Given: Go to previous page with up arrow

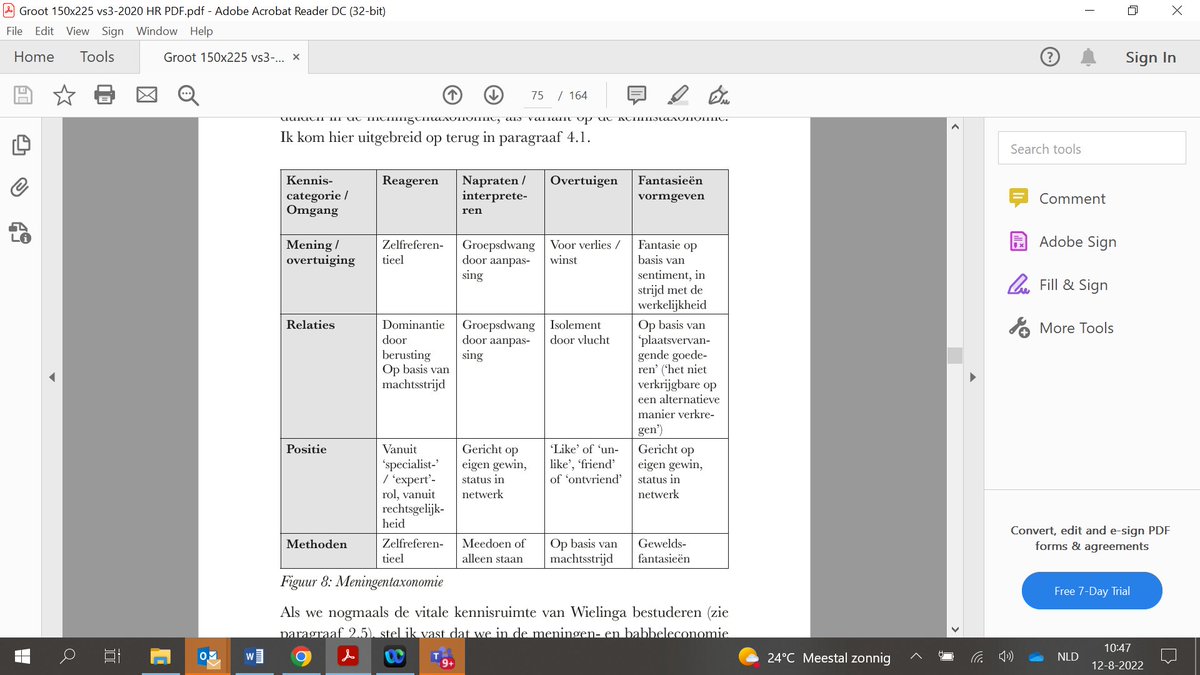Looking at the screenshot, I should (x=452, y=95).
